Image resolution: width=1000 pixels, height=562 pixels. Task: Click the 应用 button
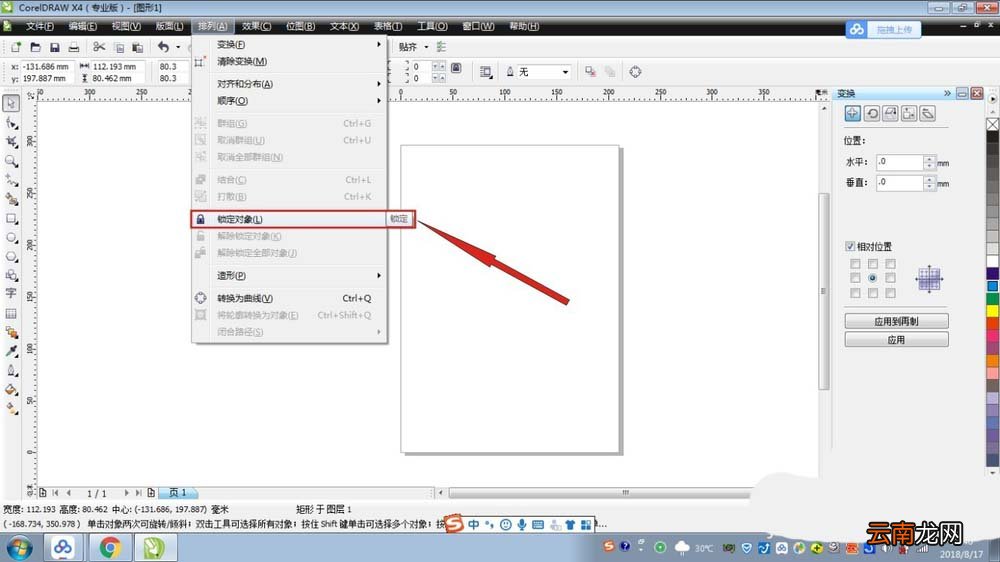point(896,339)
